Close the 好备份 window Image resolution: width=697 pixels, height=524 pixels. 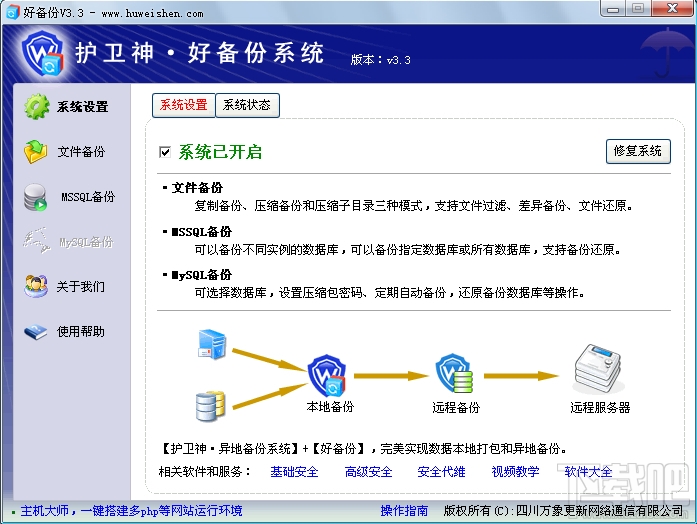[x=672, y=8]
